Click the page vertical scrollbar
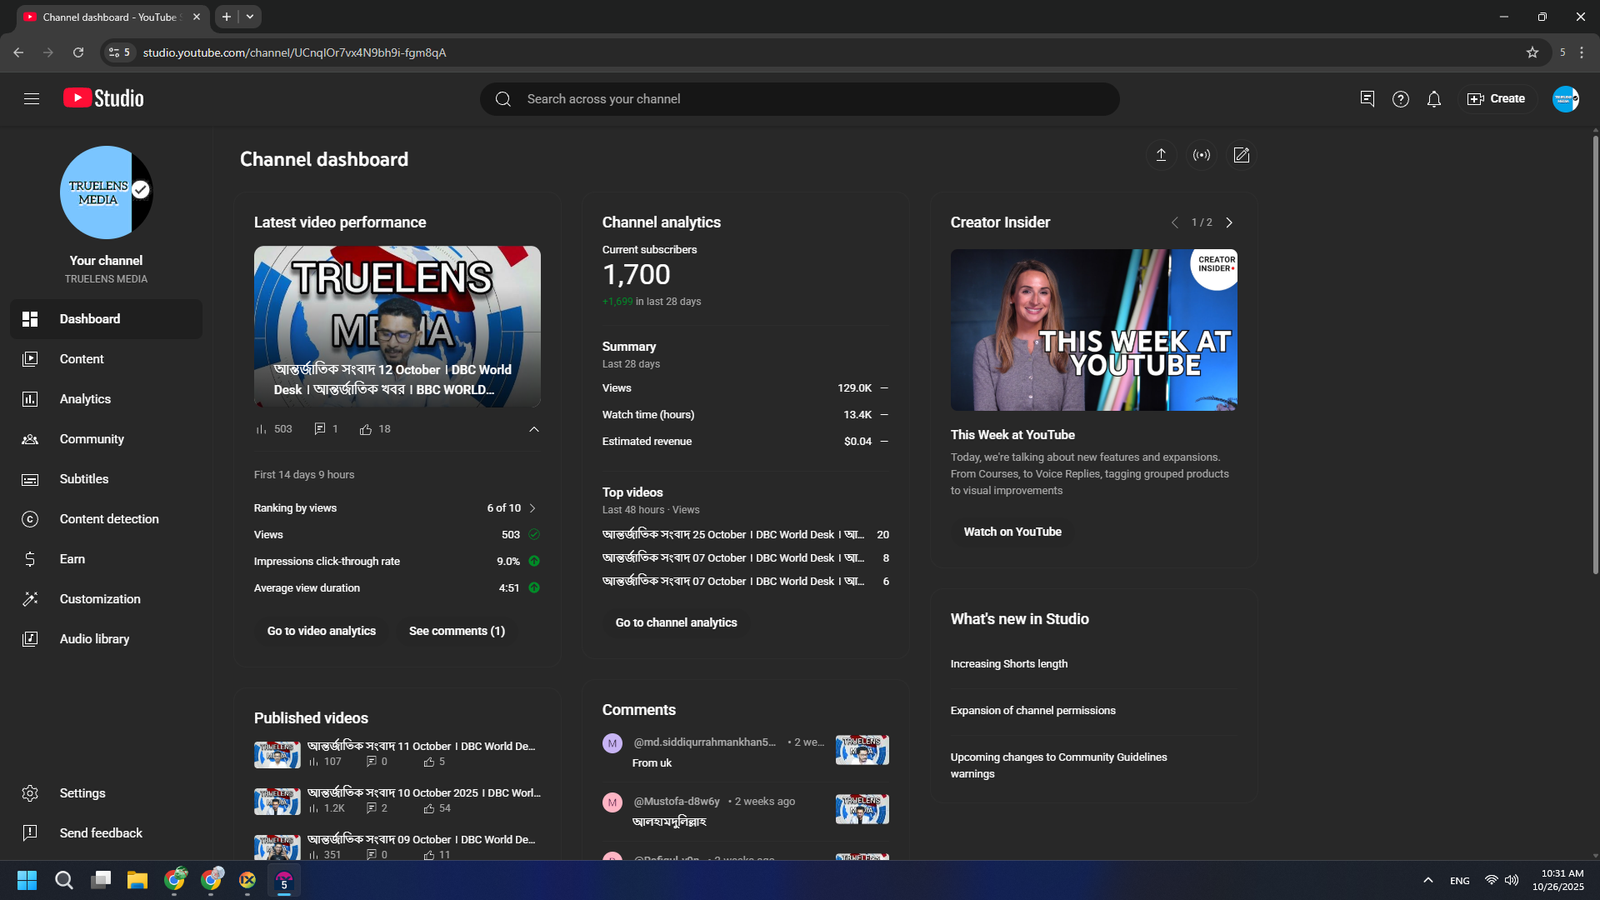 (x=1594, y=350)
